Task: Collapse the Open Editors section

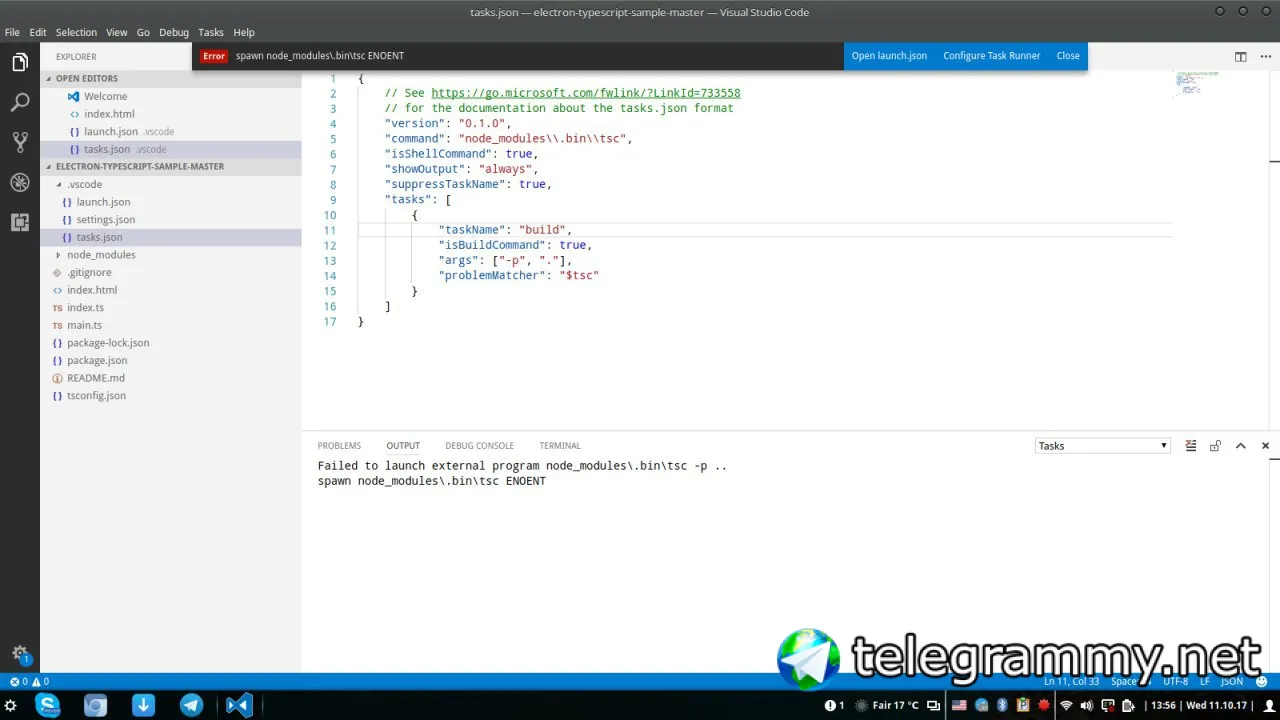Action: pos(86,78)
